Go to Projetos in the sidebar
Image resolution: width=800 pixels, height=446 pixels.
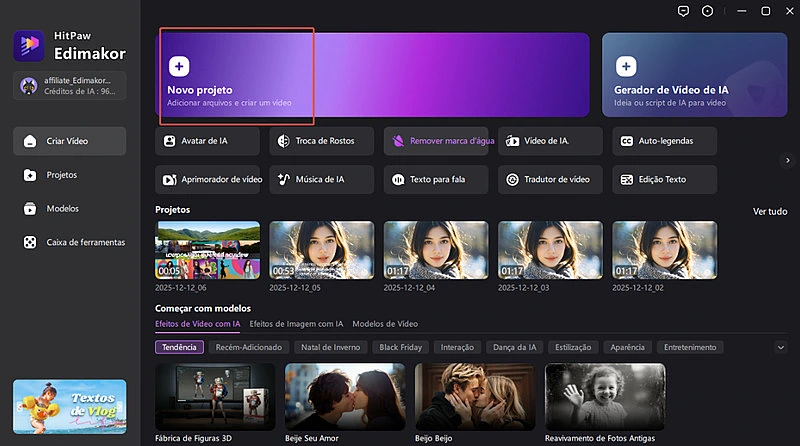[x=62, y=175]
